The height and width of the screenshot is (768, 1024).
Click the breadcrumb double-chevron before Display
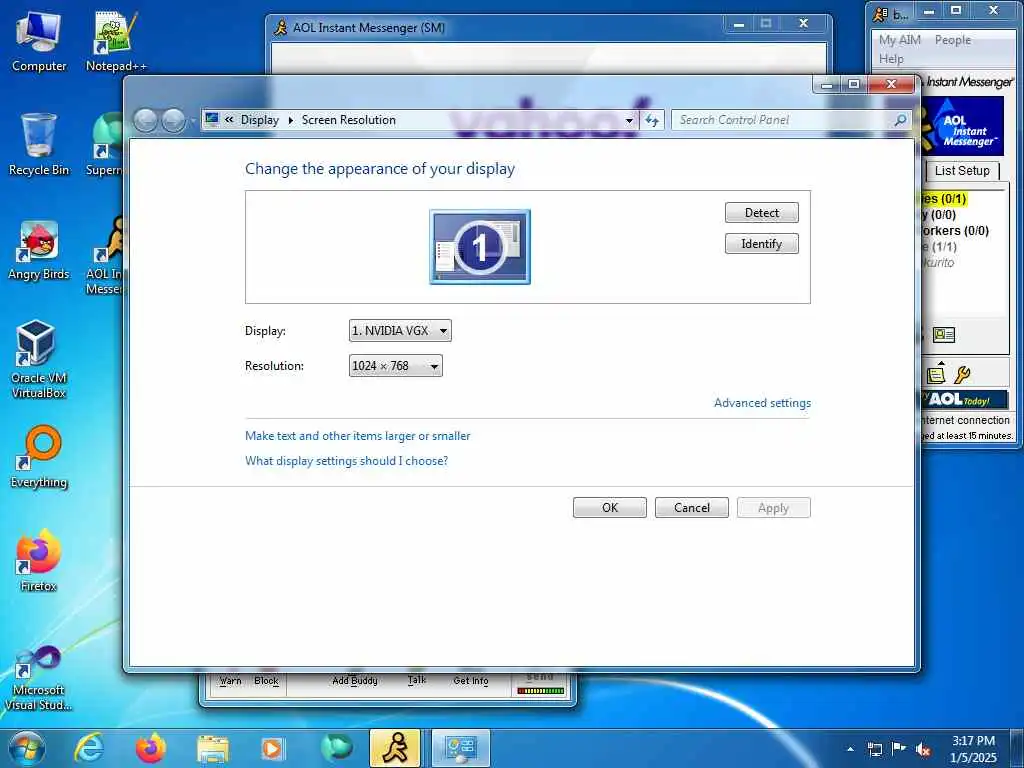[x=229, y=120]
